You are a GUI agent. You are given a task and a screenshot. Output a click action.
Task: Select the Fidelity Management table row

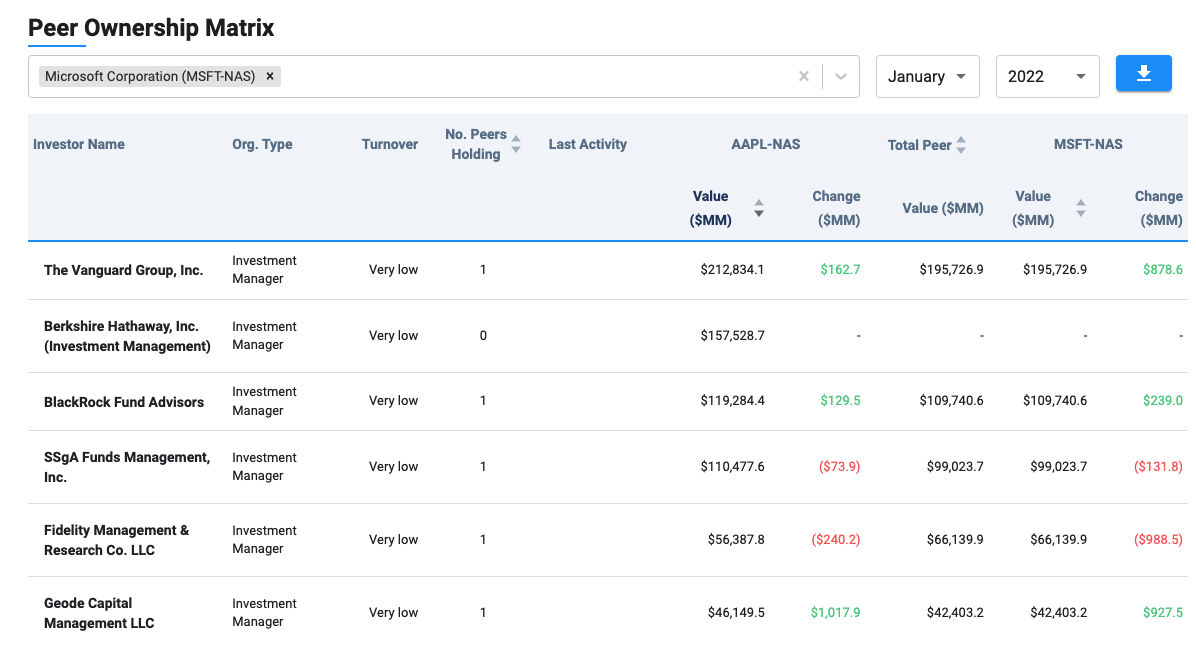pos(600,539)
